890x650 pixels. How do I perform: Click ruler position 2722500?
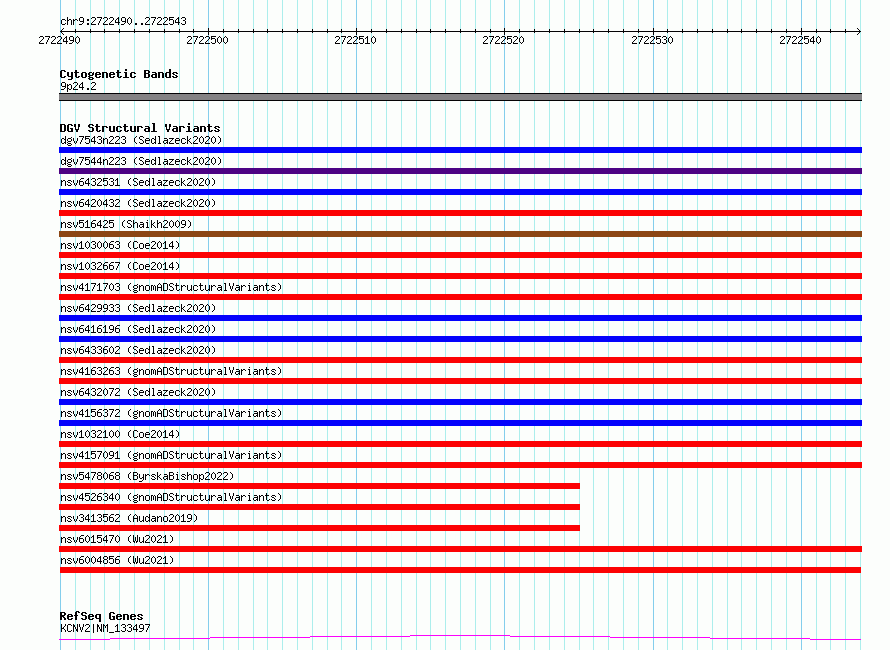[207, 40]
